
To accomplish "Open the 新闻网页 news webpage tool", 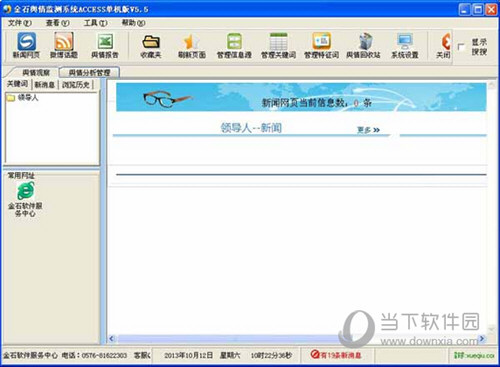I will (26, 45).
